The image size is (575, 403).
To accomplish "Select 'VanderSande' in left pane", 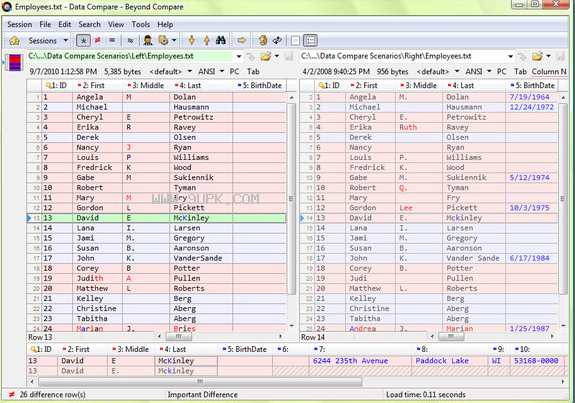I will (x=198, y=258).
